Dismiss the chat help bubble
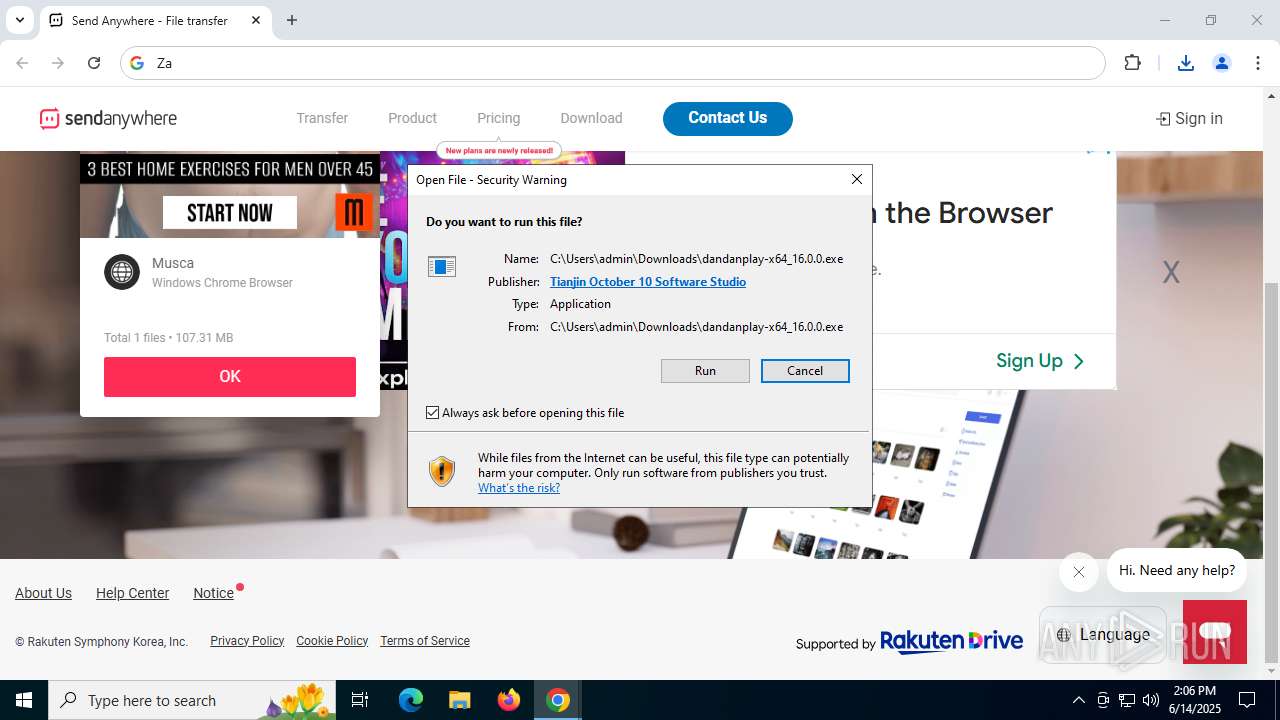 1078,572
